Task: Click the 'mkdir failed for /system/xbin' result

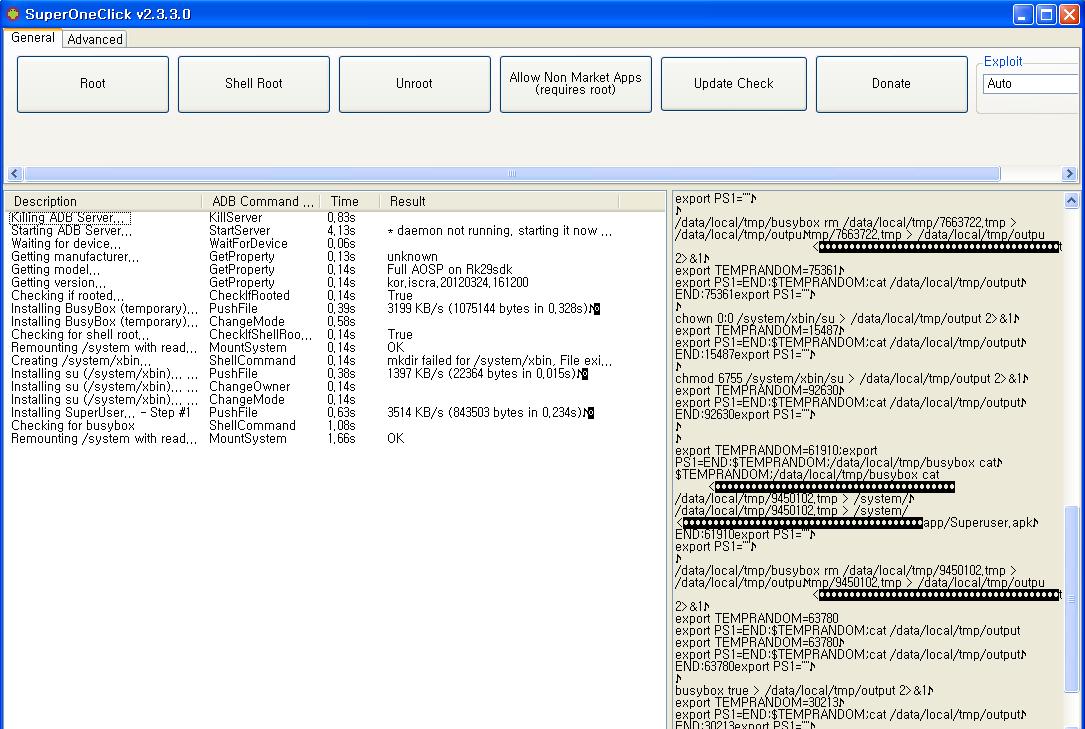Action: pos(500,360)
